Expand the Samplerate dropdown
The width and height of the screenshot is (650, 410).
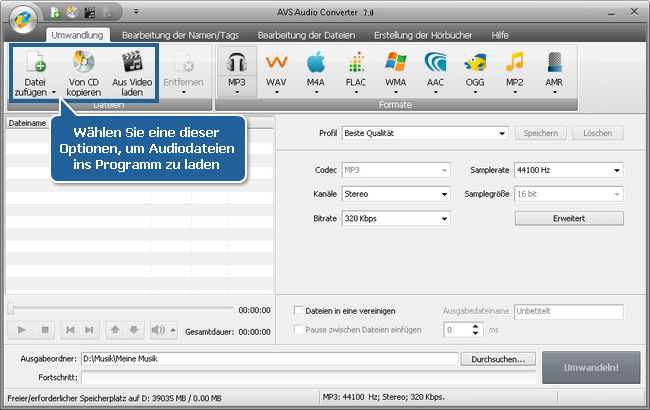tap(568, 170)
